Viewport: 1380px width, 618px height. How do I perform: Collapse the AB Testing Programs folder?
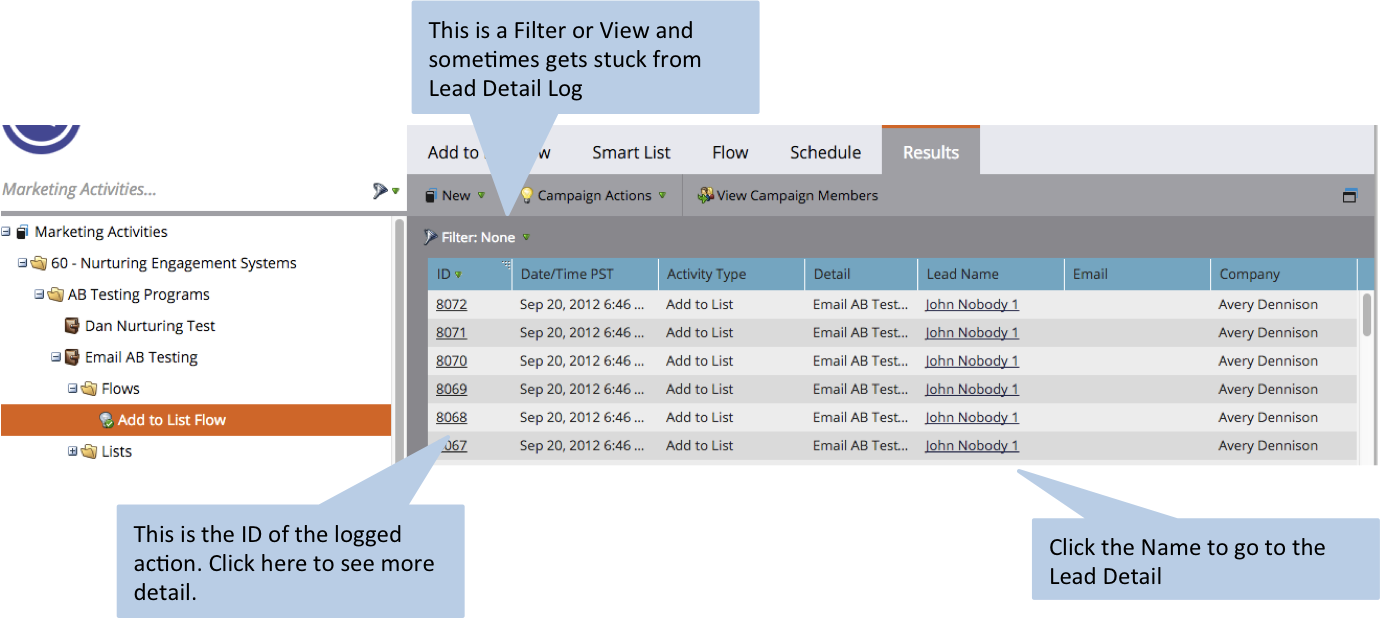pyautogui.click(x=39, y=295)
